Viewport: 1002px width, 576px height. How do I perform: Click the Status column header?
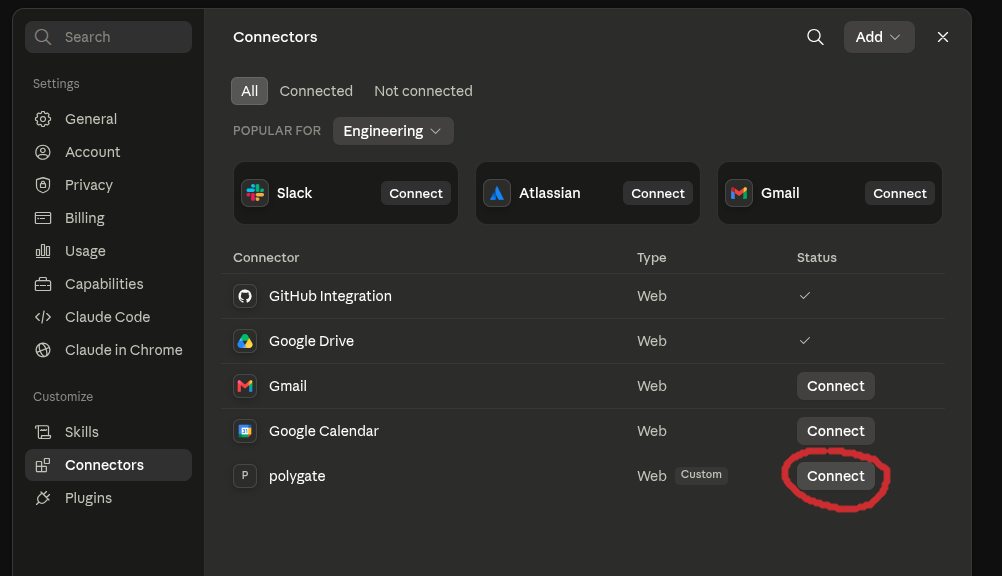click(x=816, y=258)
